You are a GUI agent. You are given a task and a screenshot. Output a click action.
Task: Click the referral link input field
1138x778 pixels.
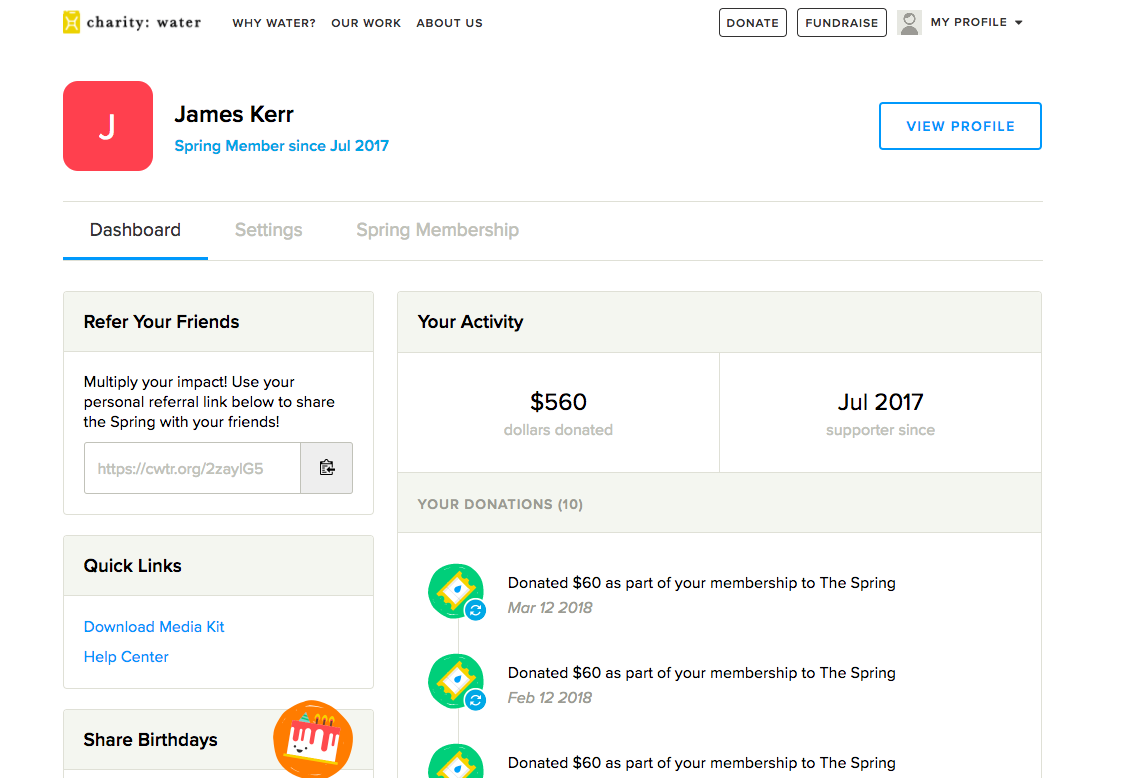[192, 468]
